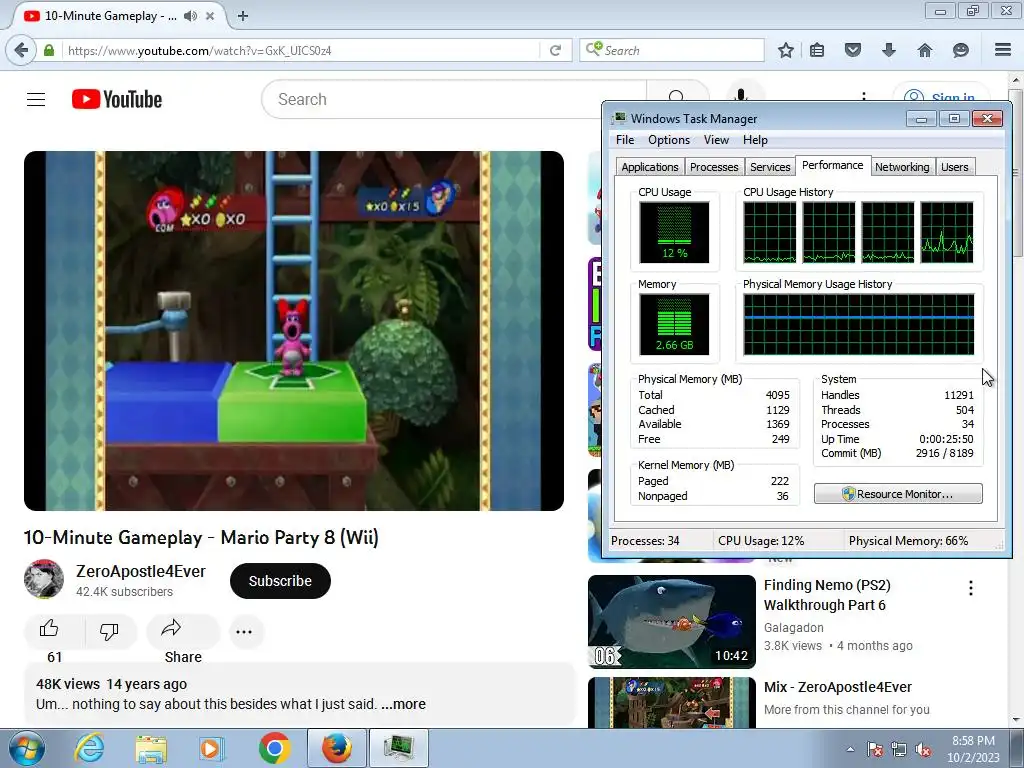Click the CPU Usage 12 % meter
Image resolution: width=1024 pixels, height=768 pixels.
tap(674, 232)
